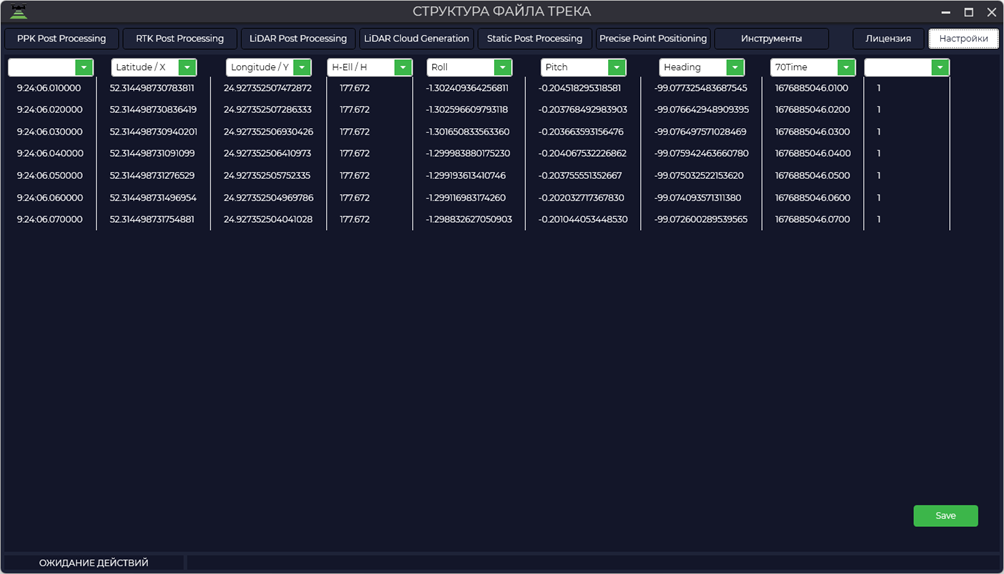This screenshot has width=1004, height=574.
Task: Click heading value -99.076497571028469
Action: point(700,132)
